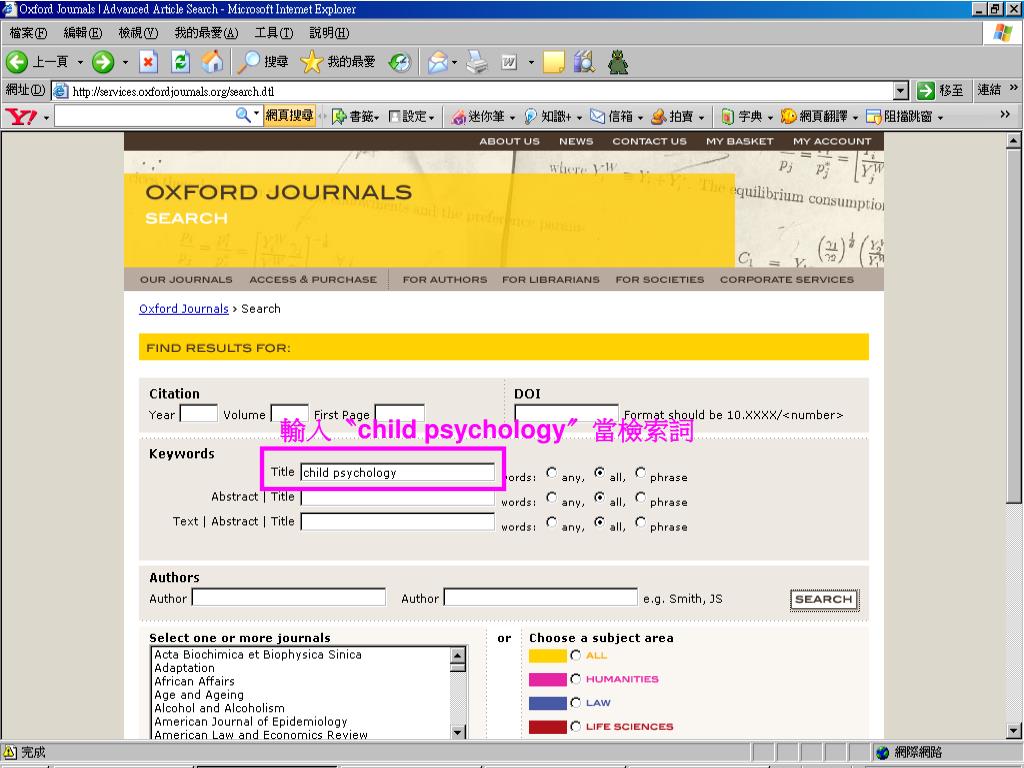Follow the Oxford Journals breadcrumb link

coord(184,309)
